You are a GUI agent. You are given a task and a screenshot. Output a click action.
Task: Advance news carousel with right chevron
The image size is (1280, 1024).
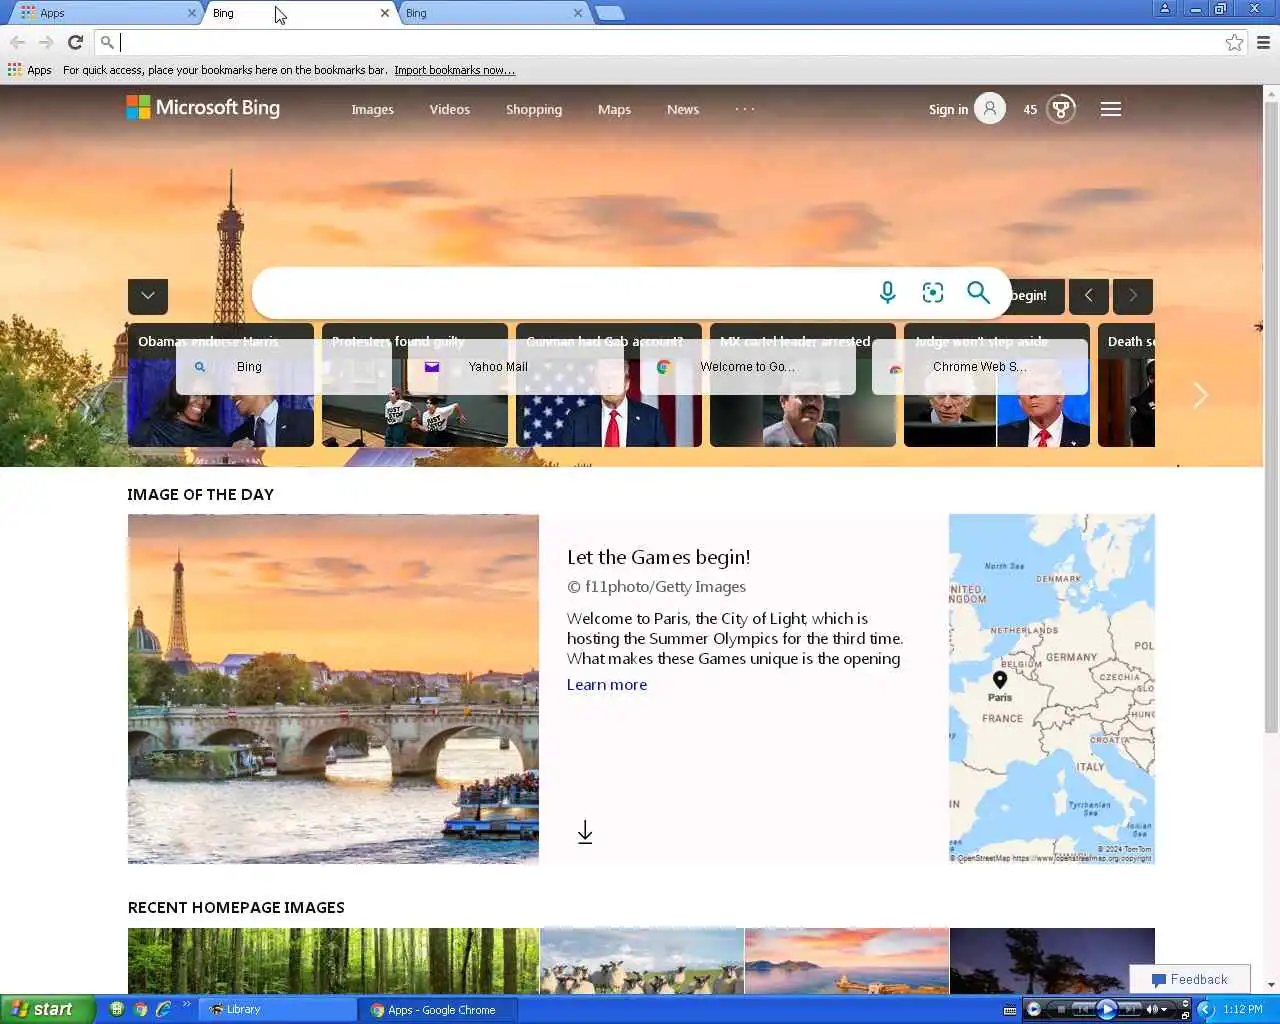point(1201,395)
